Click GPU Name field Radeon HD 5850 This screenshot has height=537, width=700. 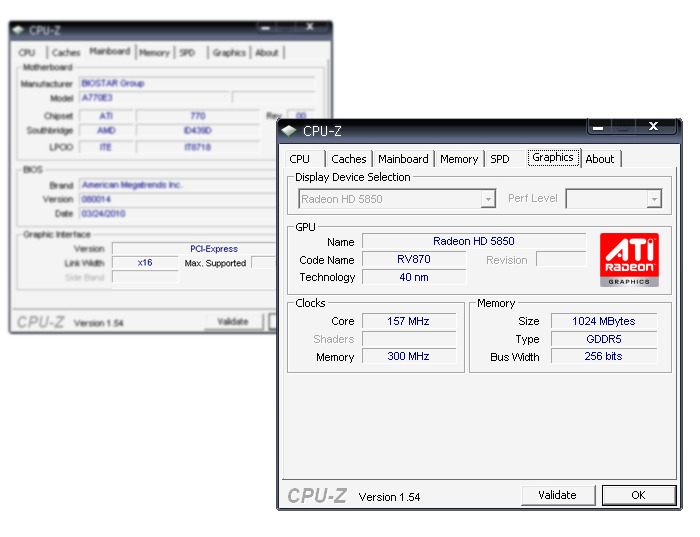tap(474, 241)
